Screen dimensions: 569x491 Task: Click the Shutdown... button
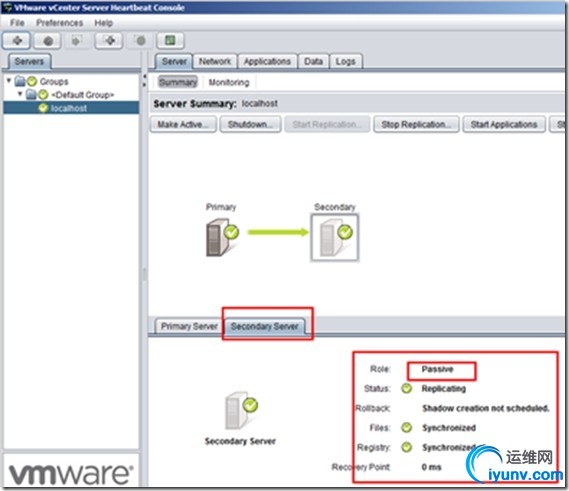pyautogui.click(x=250, y=124)
